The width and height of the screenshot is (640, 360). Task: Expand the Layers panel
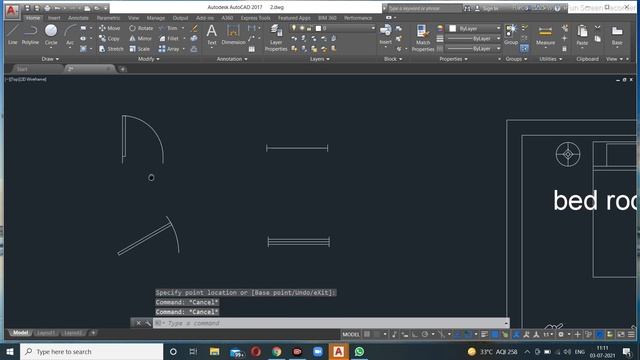click(319, 59)
